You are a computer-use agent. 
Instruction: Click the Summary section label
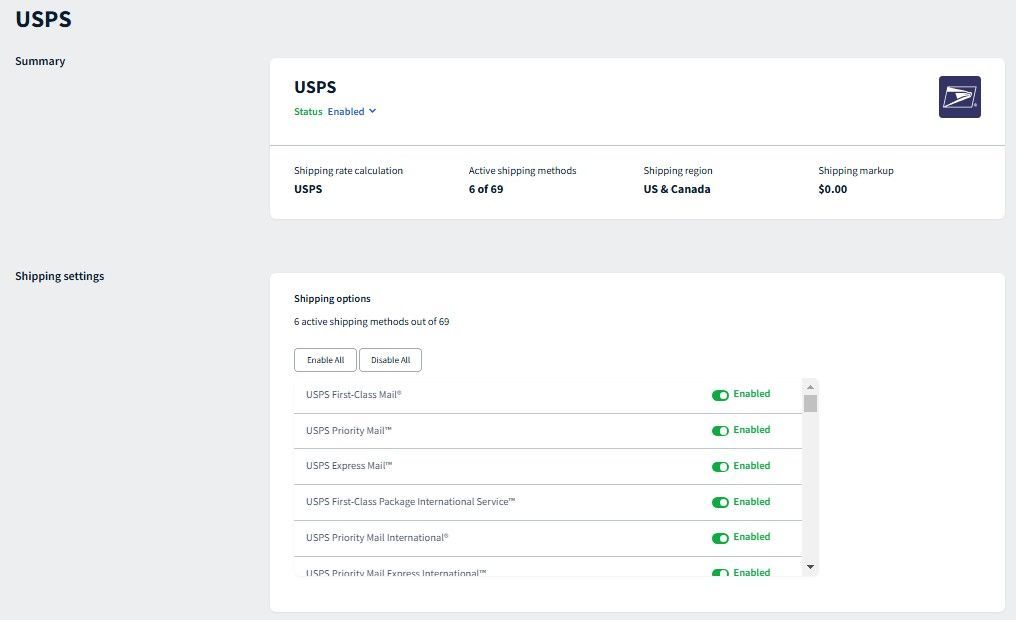pyautogui.click(x=40, y=61)
